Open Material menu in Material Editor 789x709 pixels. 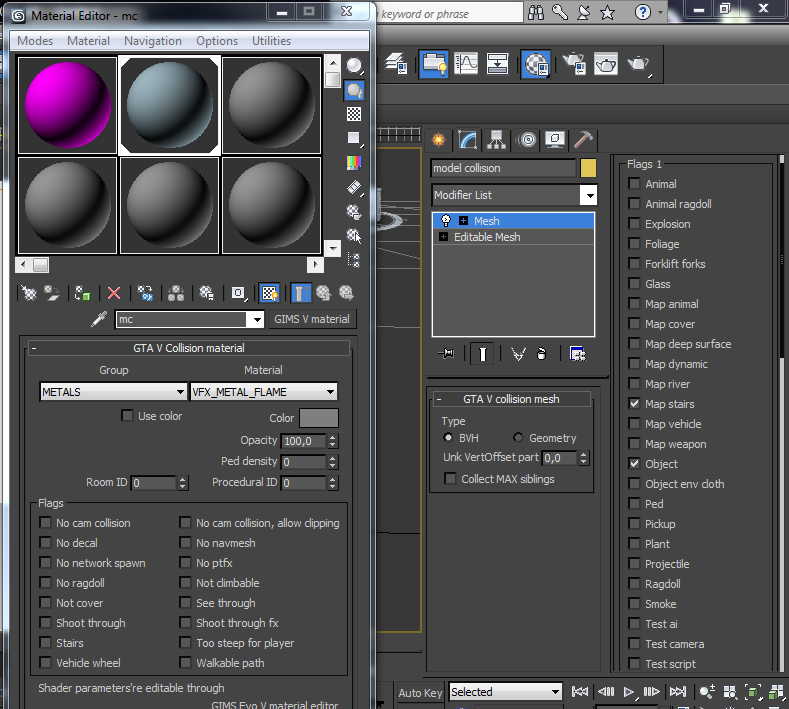(x=89, y=41)
